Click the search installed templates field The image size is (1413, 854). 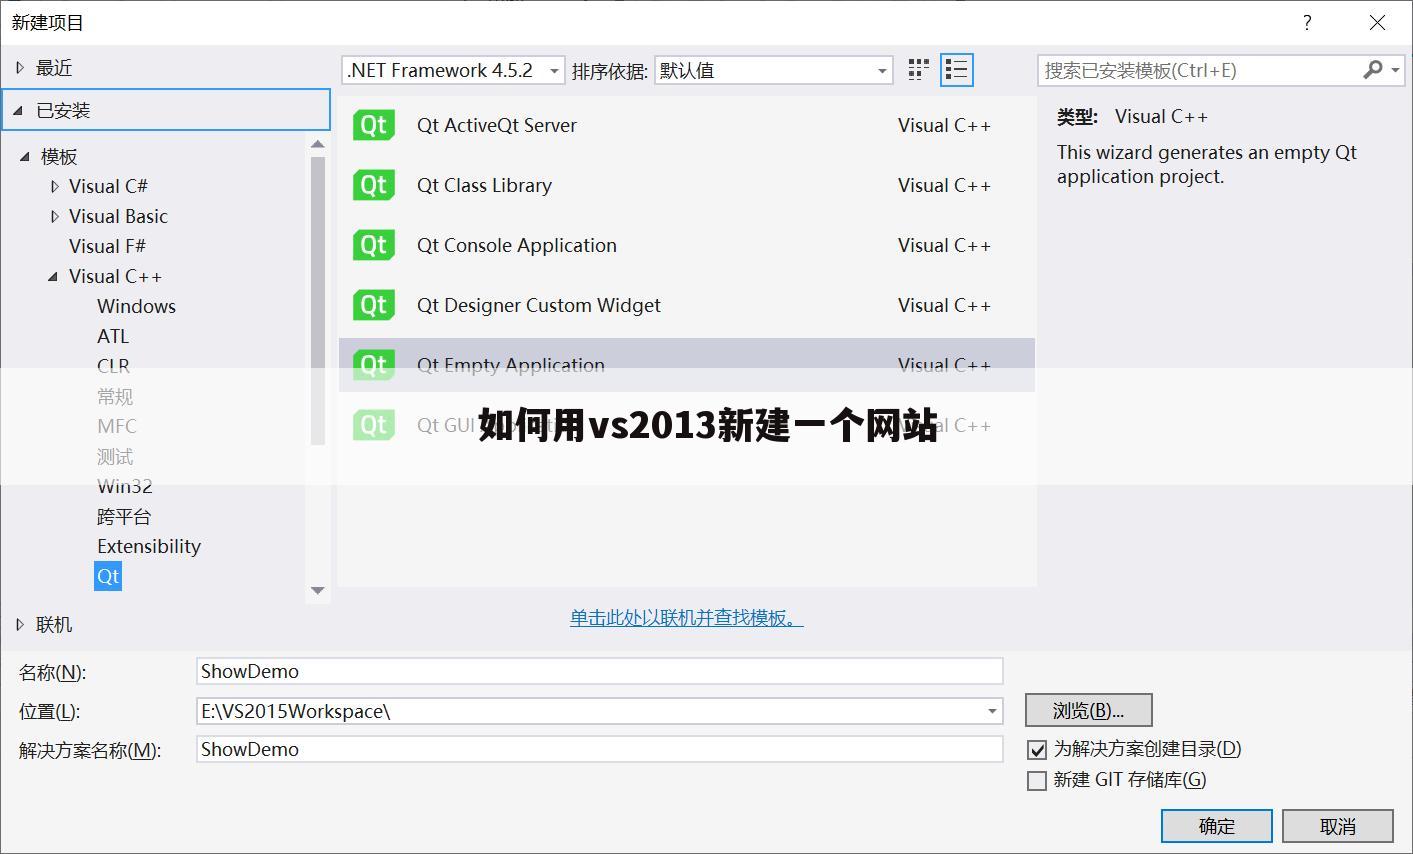[x=1198, y=70]
